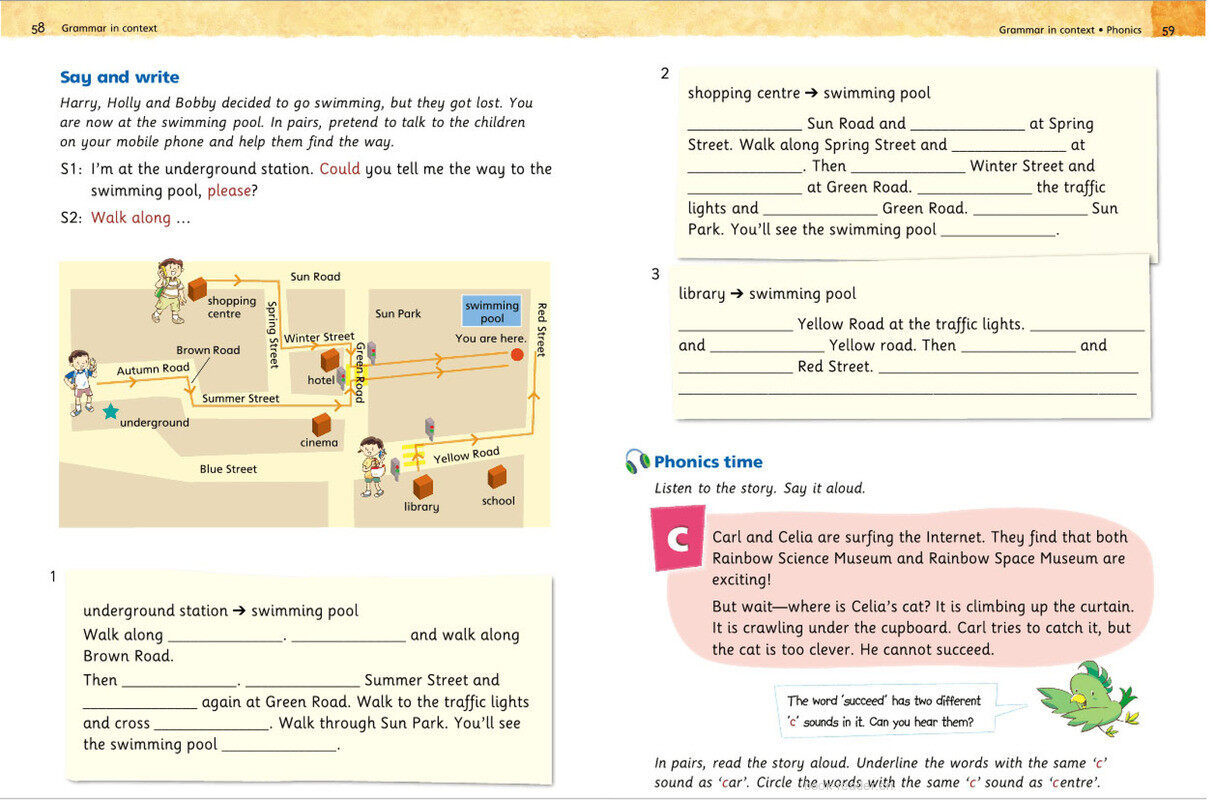Click the boy standing at Autumn Road

(79, 381)
